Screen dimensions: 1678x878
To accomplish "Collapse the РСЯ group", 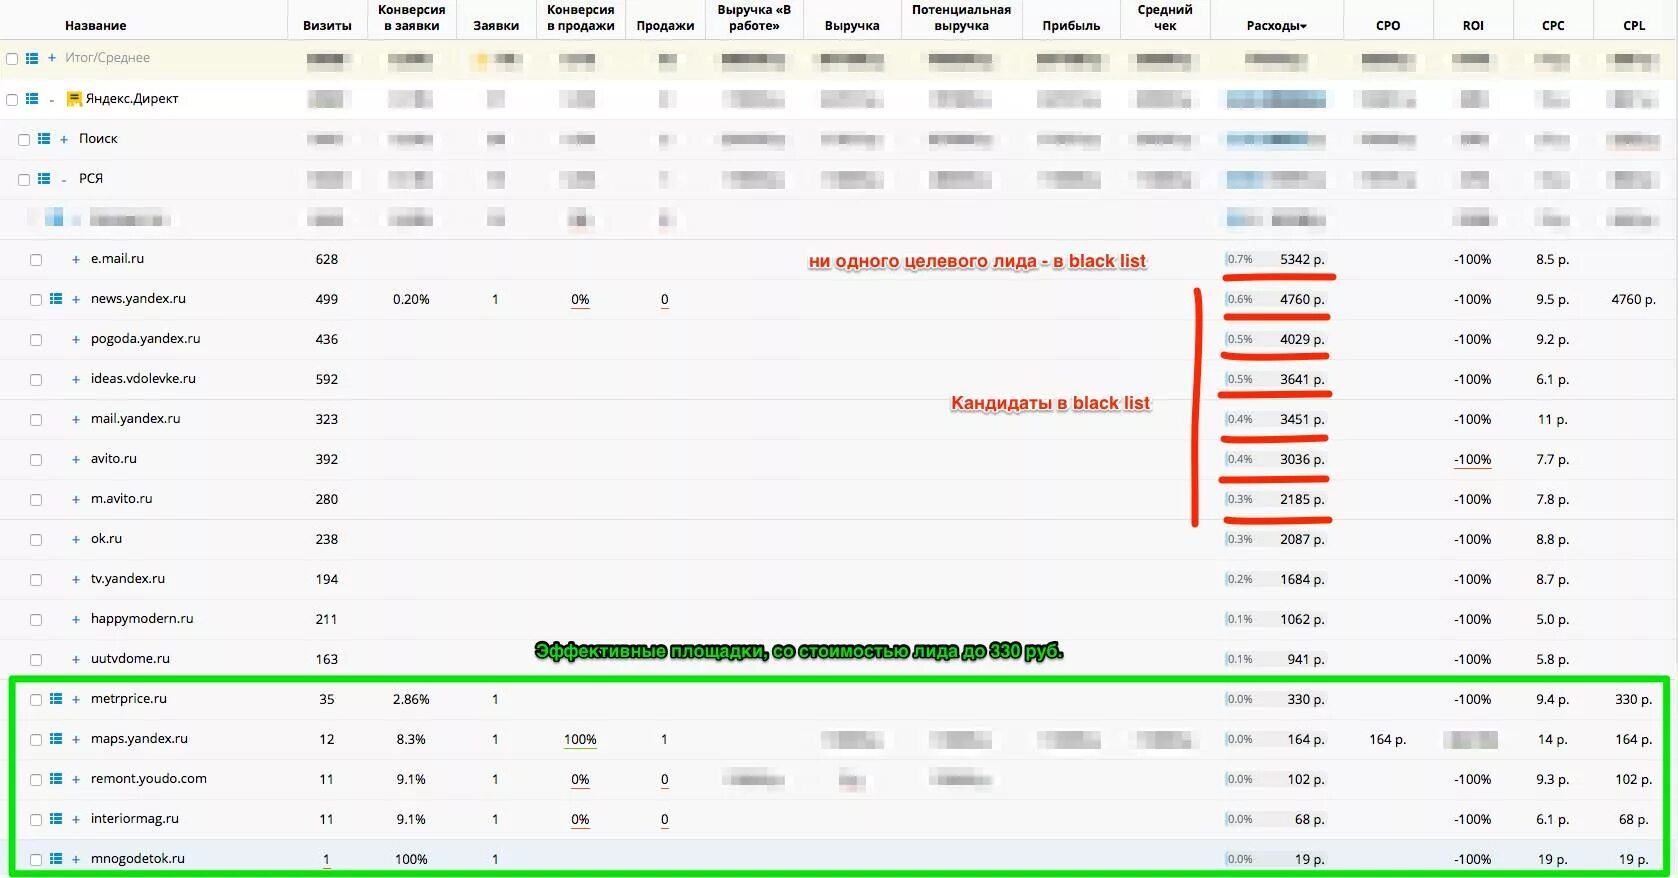I will coord(64,179).
